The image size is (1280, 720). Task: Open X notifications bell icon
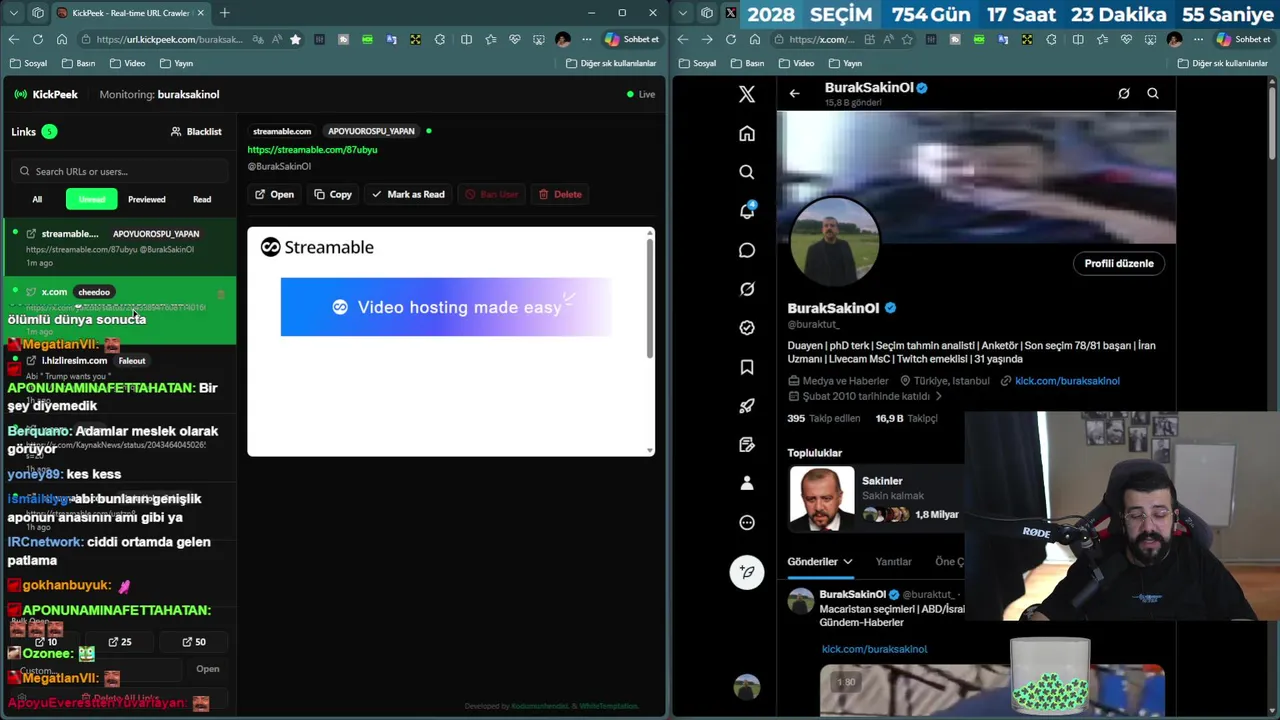pyautogui.click(x=746, y=211)
